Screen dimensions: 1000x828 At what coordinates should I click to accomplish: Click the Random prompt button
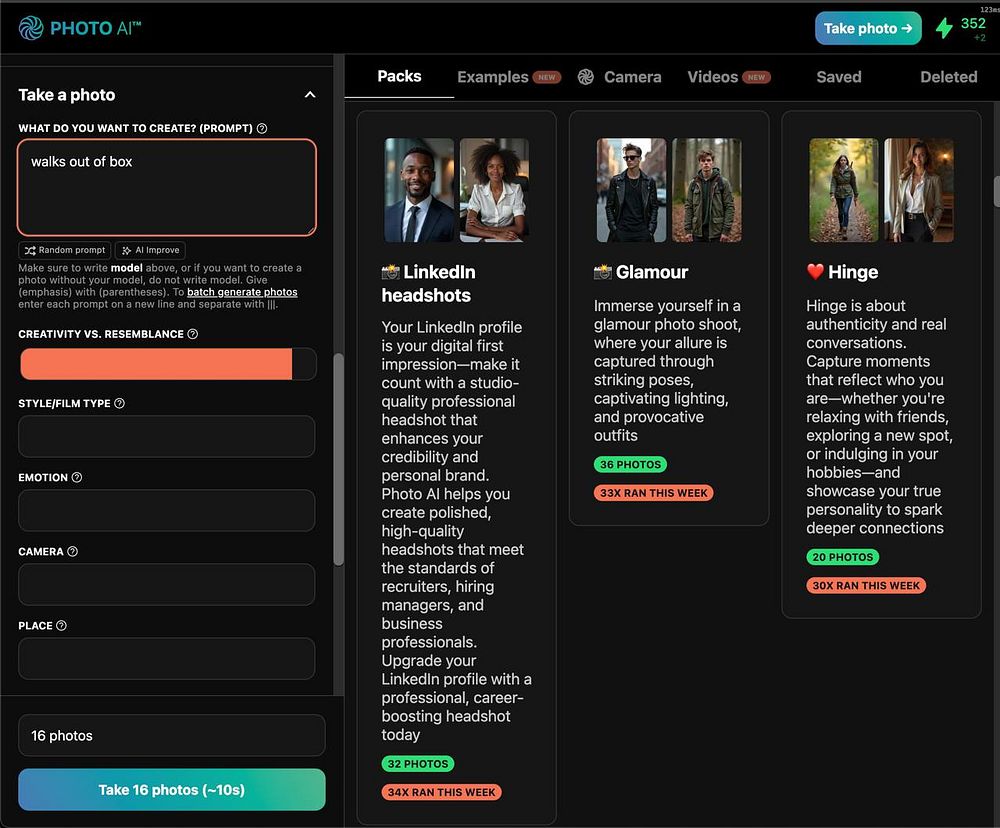(64, 250)
